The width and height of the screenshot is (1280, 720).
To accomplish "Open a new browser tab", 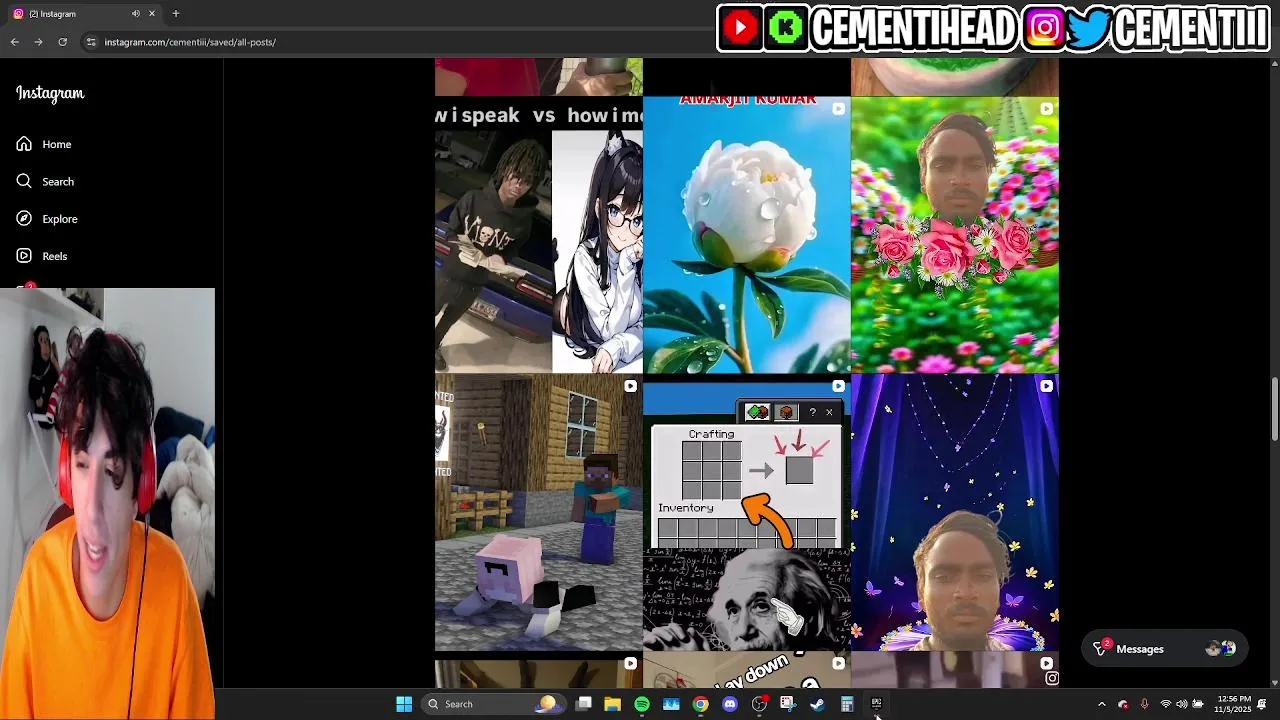I will click(x=176, y=14).
